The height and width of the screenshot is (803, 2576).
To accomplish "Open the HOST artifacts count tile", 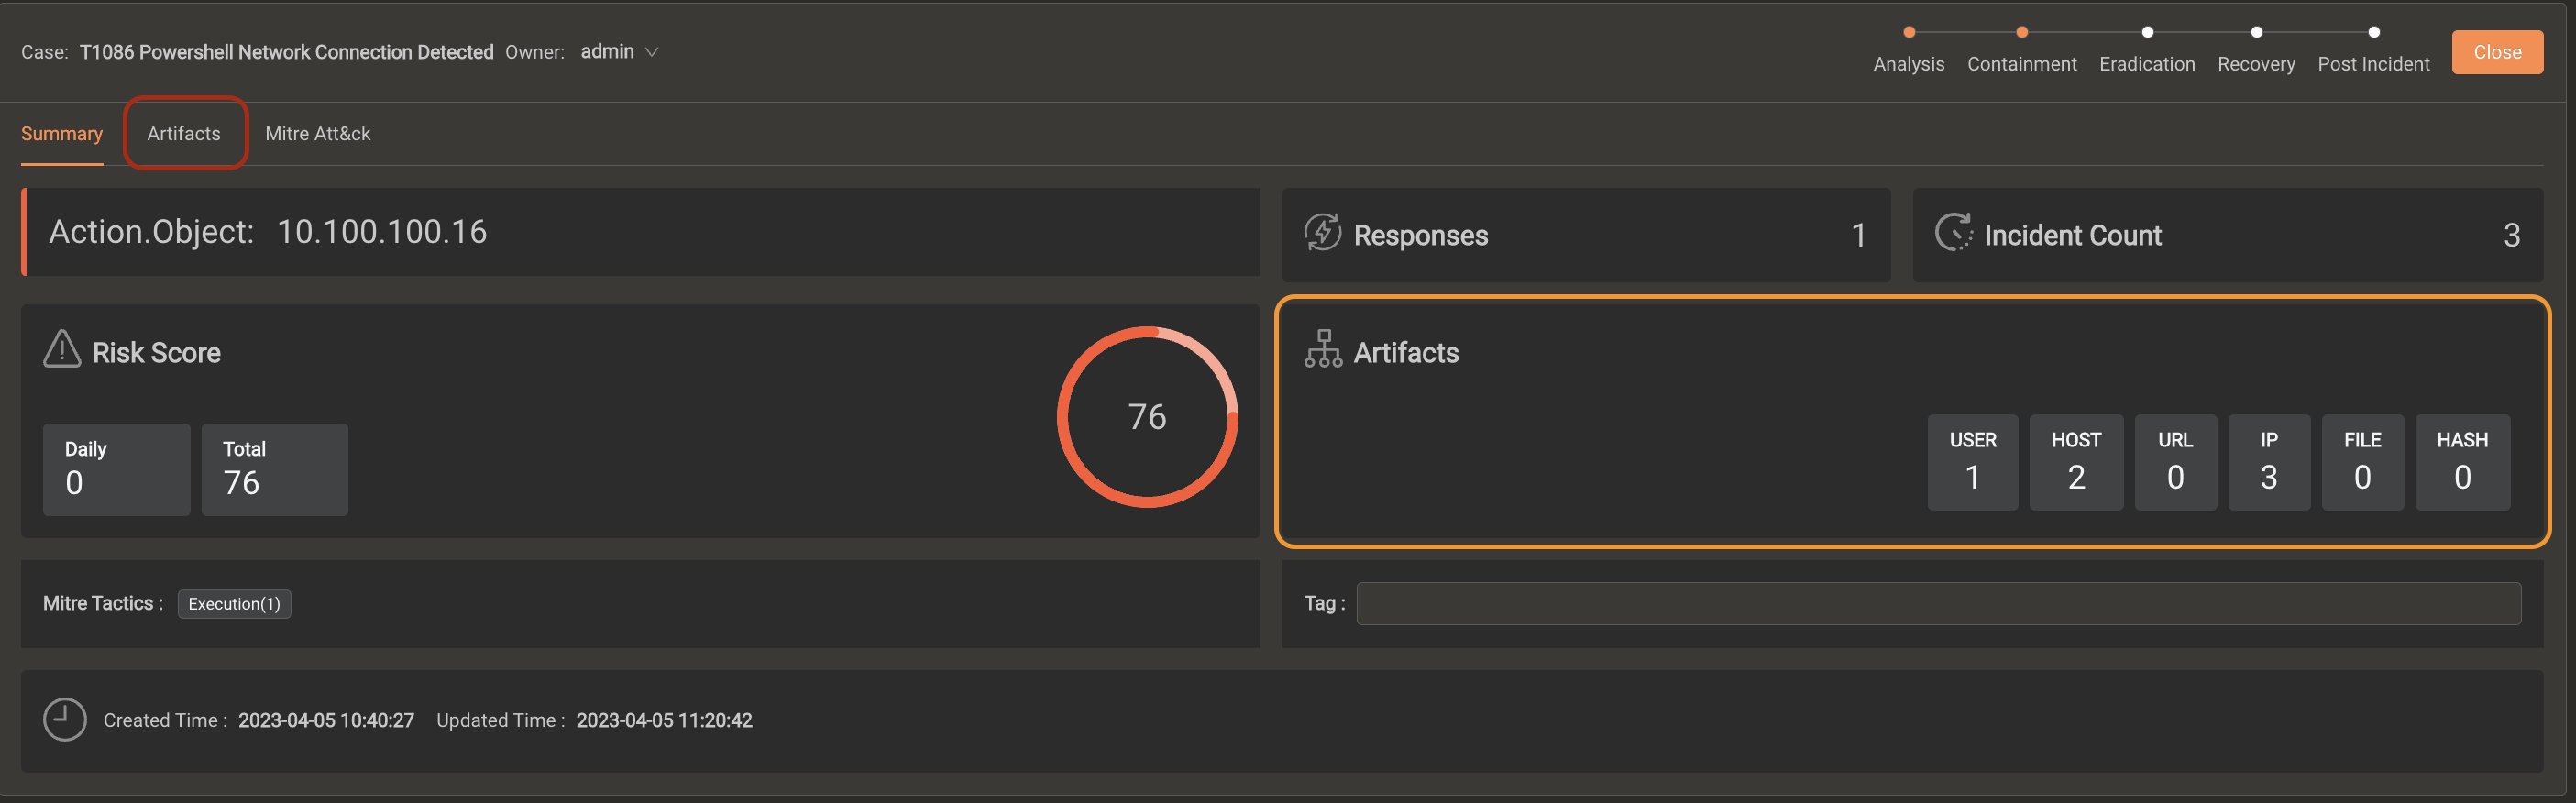I will coord(2076,462).
